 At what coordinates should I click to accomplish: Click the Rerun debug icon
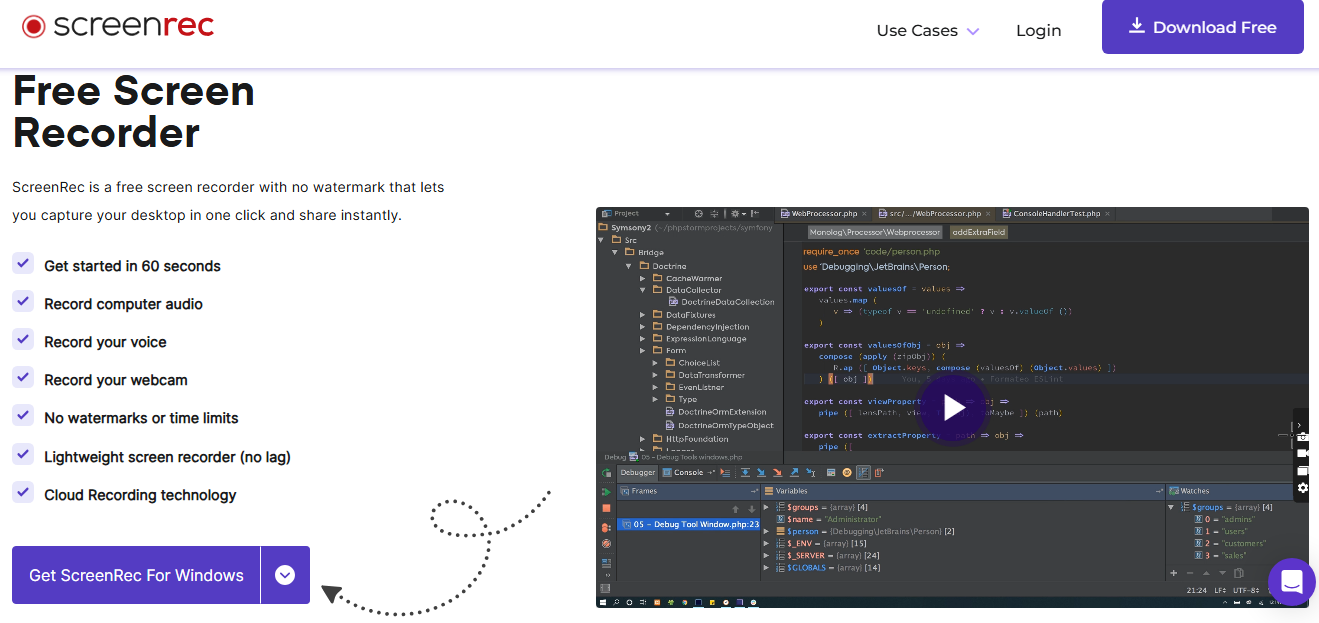[606, 473]
